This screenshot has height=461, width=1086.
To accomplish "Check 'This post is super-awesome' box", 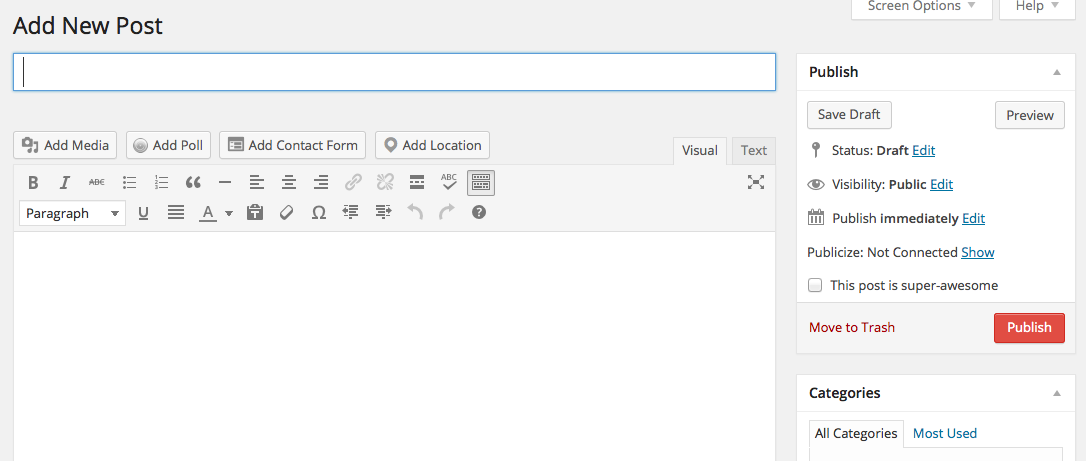I will pyautogui.click(x=815, y=285).
